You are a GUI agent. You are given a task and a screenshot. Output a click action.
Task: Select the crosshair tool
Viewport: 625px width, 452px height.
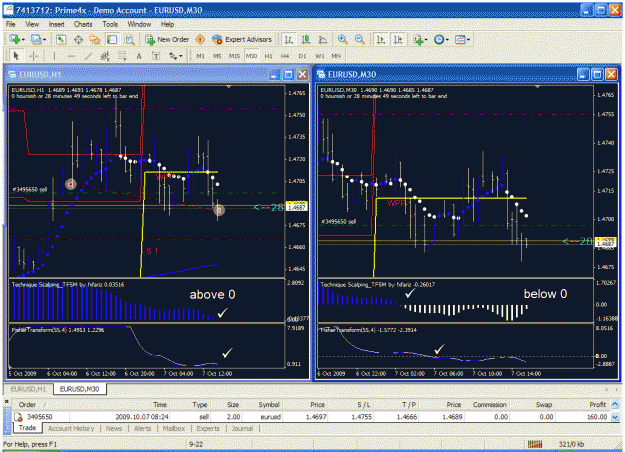click(34, 56)
